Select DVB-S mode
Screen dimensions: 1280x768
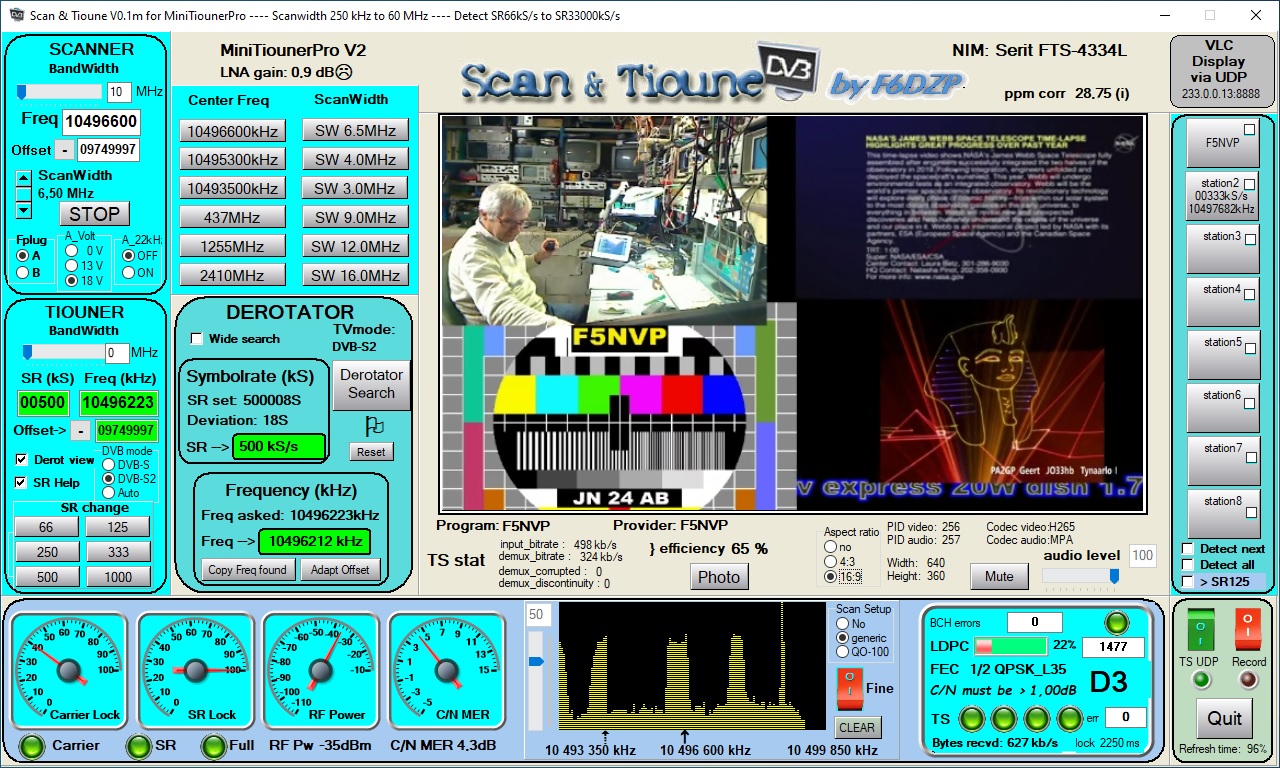[x=109, y=465]
